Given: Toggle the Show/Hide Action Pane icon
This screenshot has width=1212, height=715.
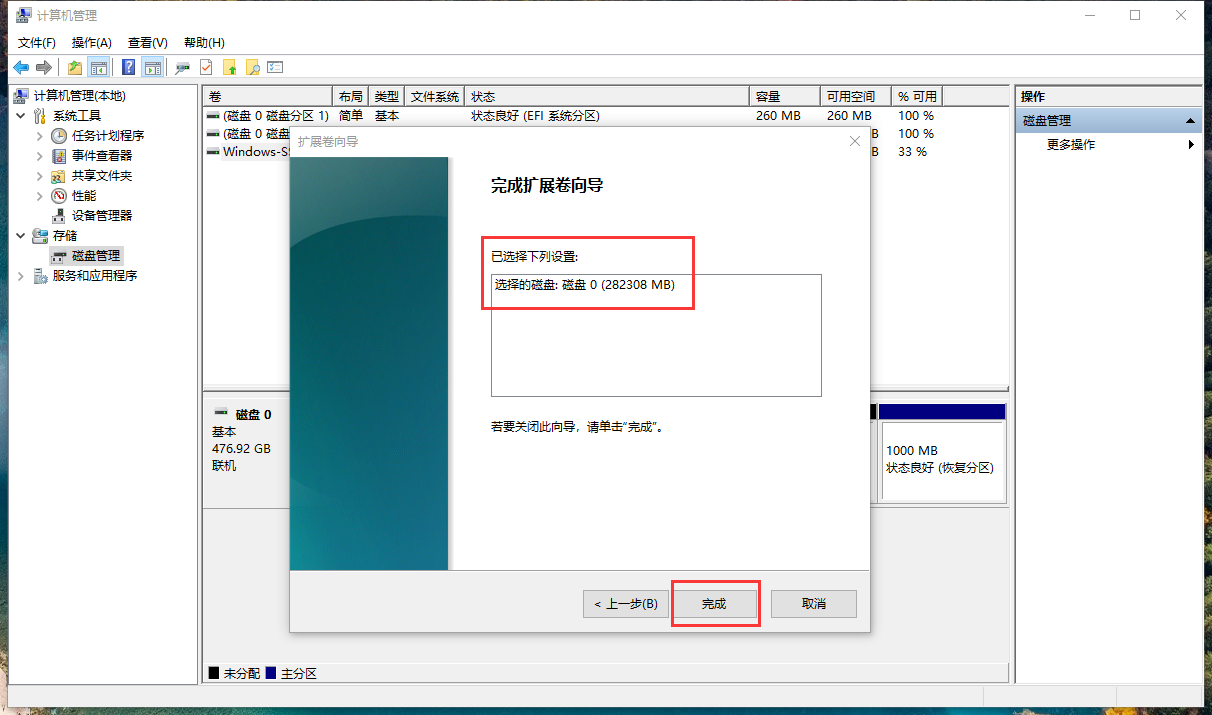Looking at the screenshot, I should 152,67.
